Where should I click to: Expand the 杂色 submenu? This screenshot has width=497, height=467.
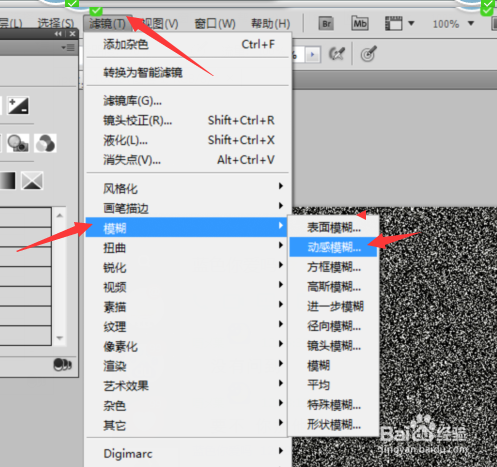187,405
